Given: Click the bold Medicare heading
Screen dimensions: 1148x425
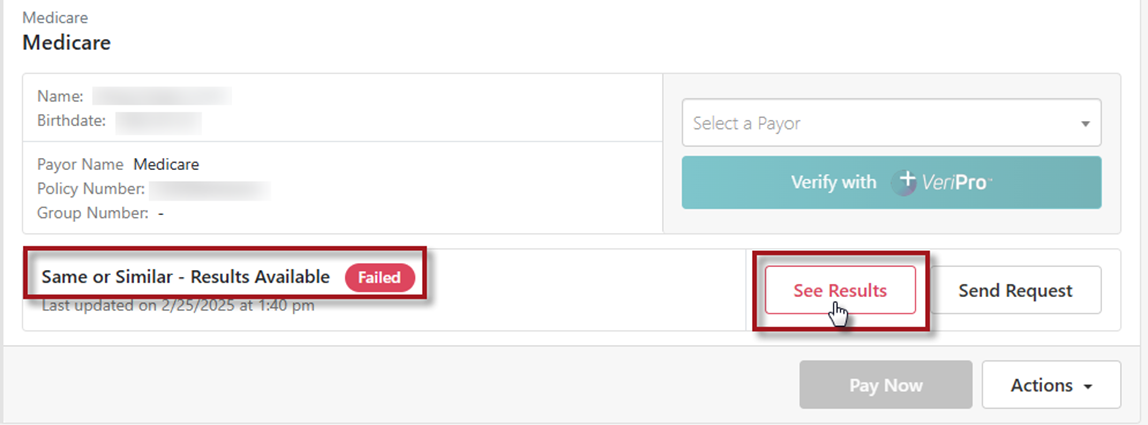Looking at the screenshot, I should tap(66, 43).
